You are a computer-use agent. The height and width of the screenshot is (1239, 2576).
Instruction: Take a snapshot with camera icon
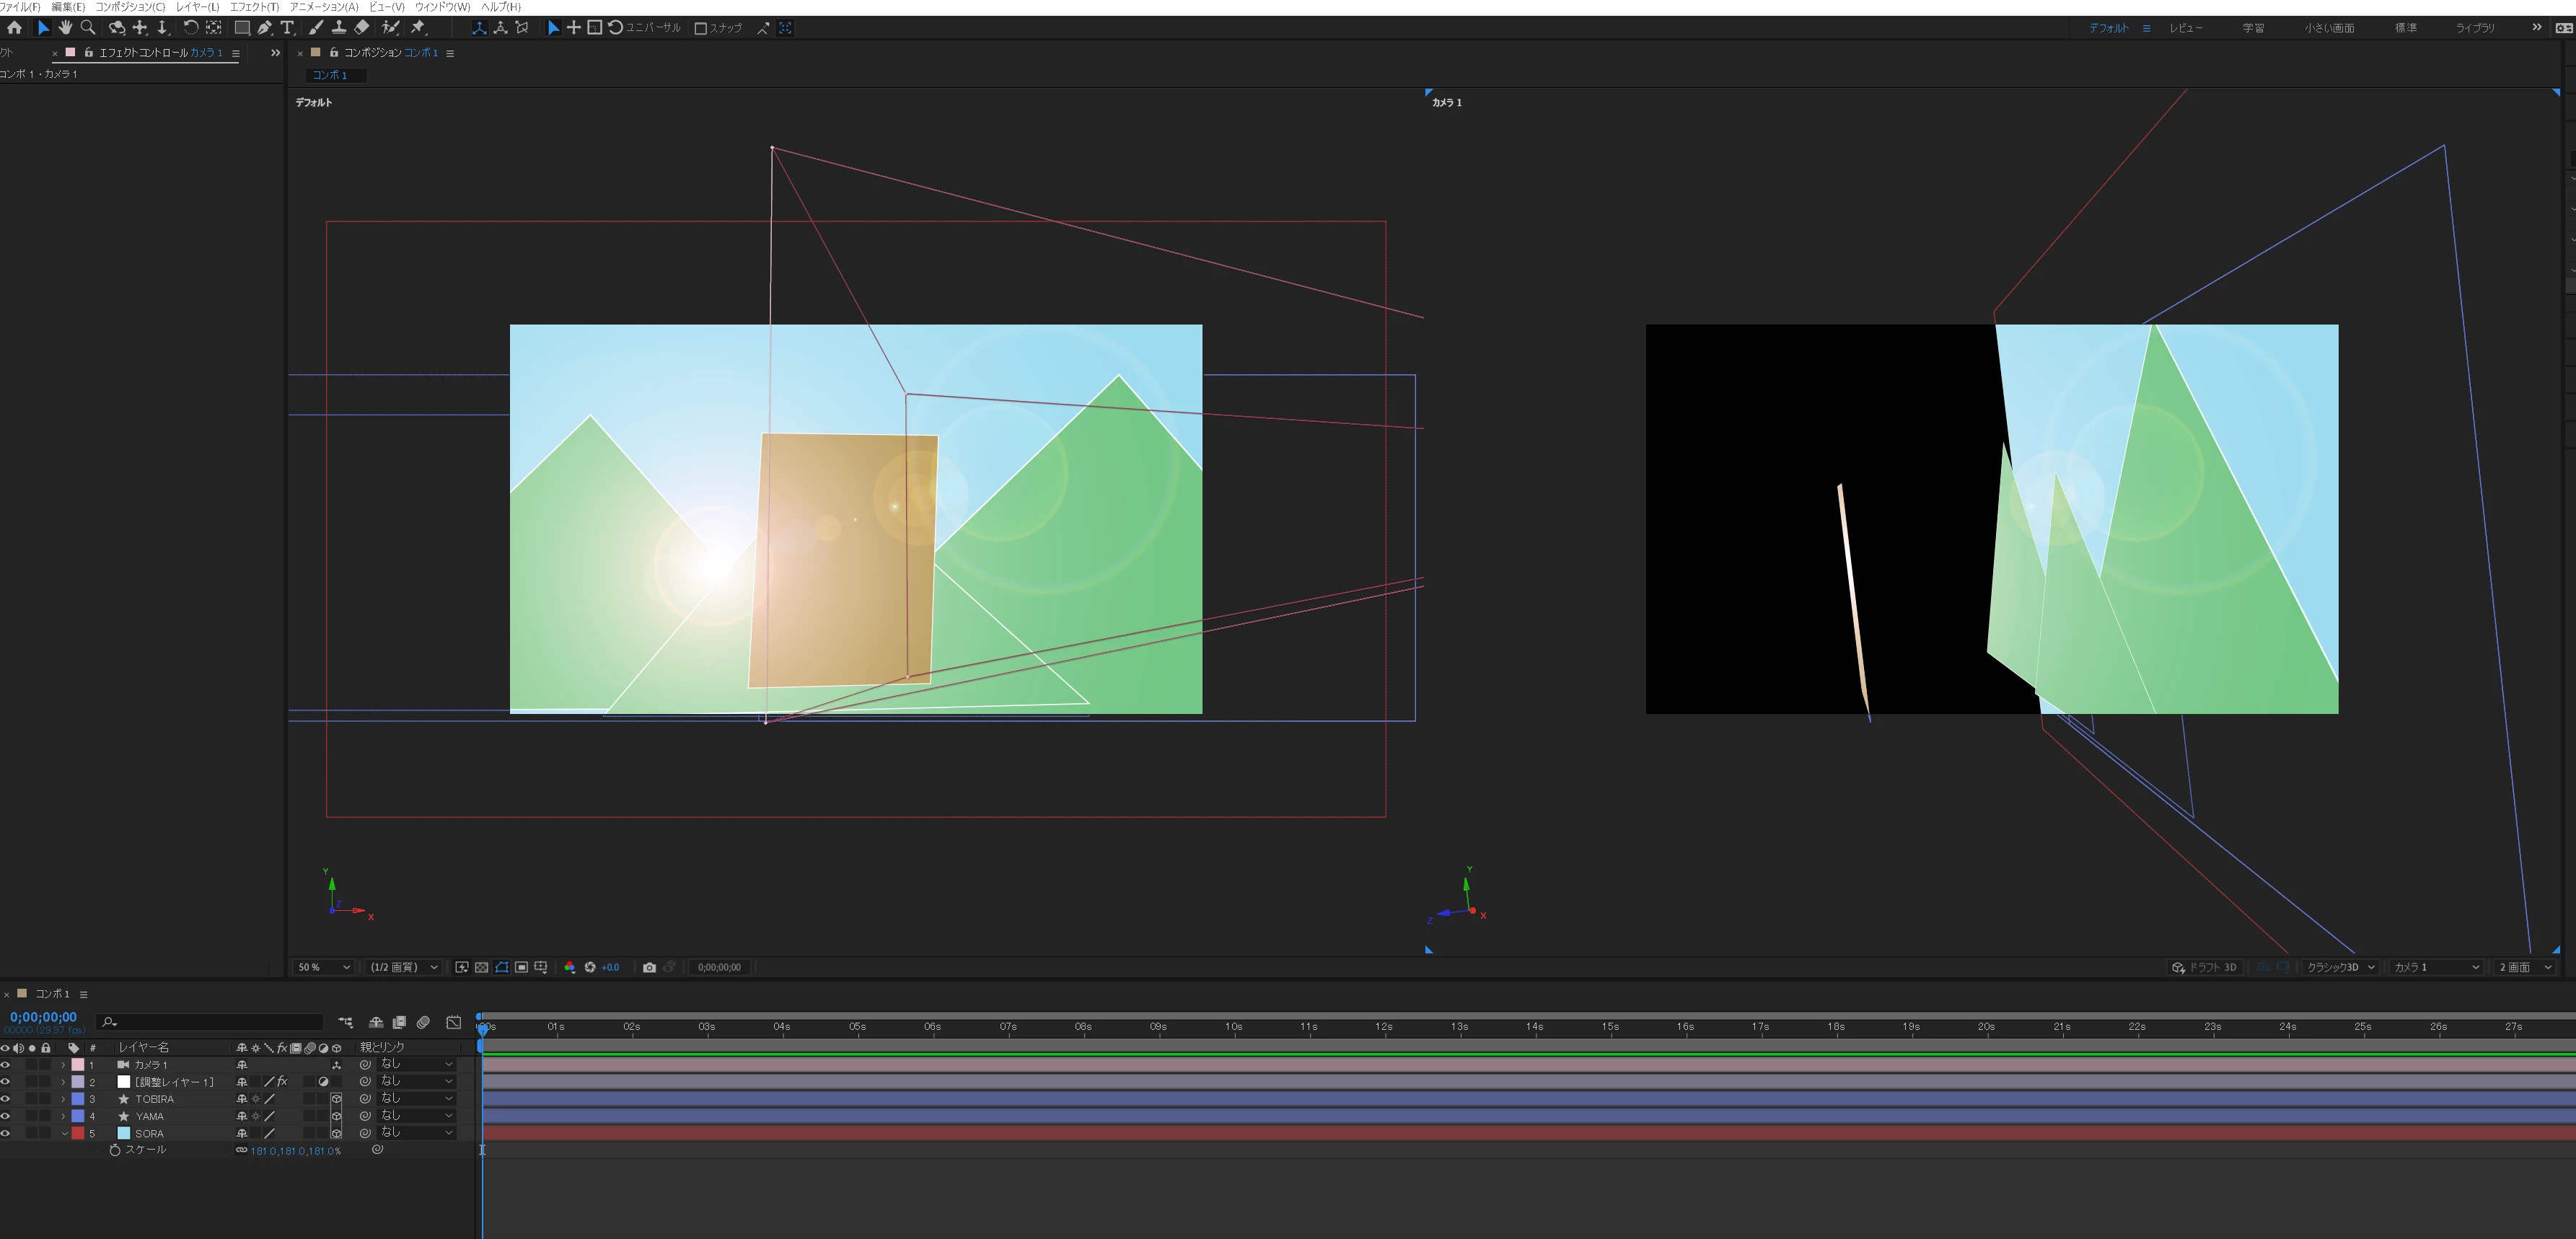649,967
